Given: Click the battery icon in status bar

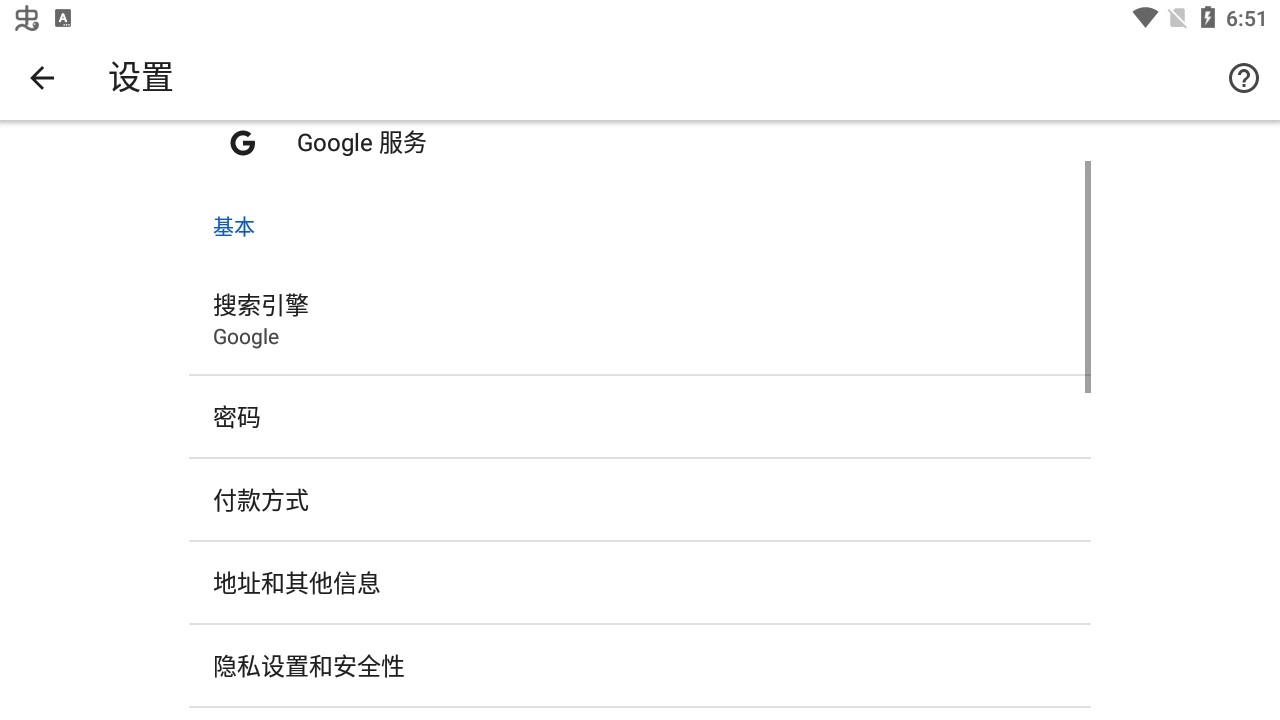Looking at the screenshot, I should tap(1209, 16).
